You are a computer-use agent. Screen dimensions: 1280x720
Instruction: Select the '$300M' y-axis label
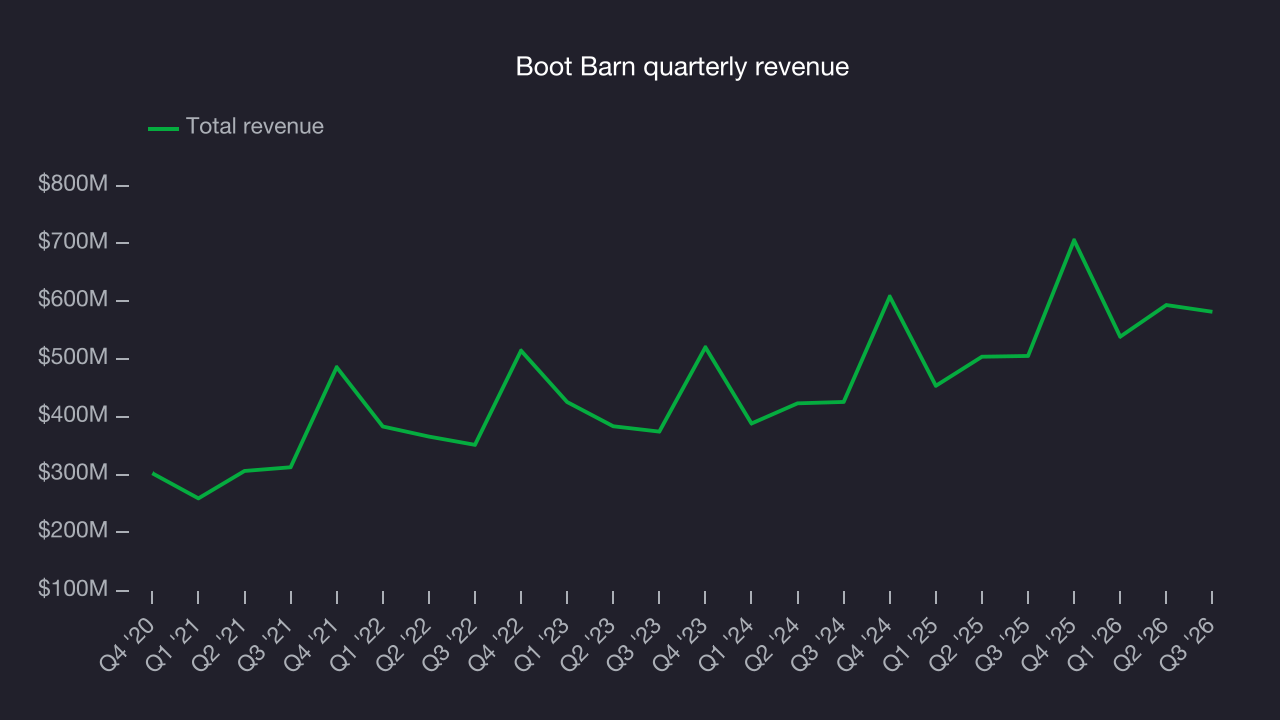point(73,473)
